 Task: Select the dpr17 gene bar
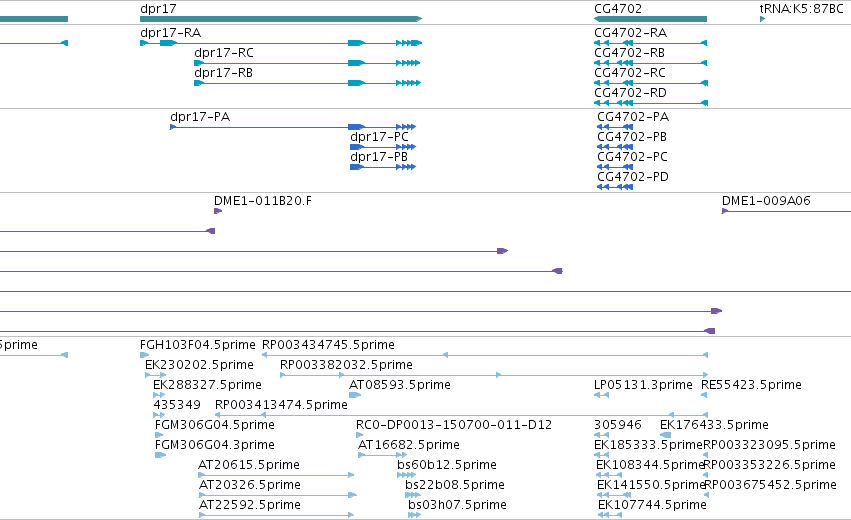[281, 19]
